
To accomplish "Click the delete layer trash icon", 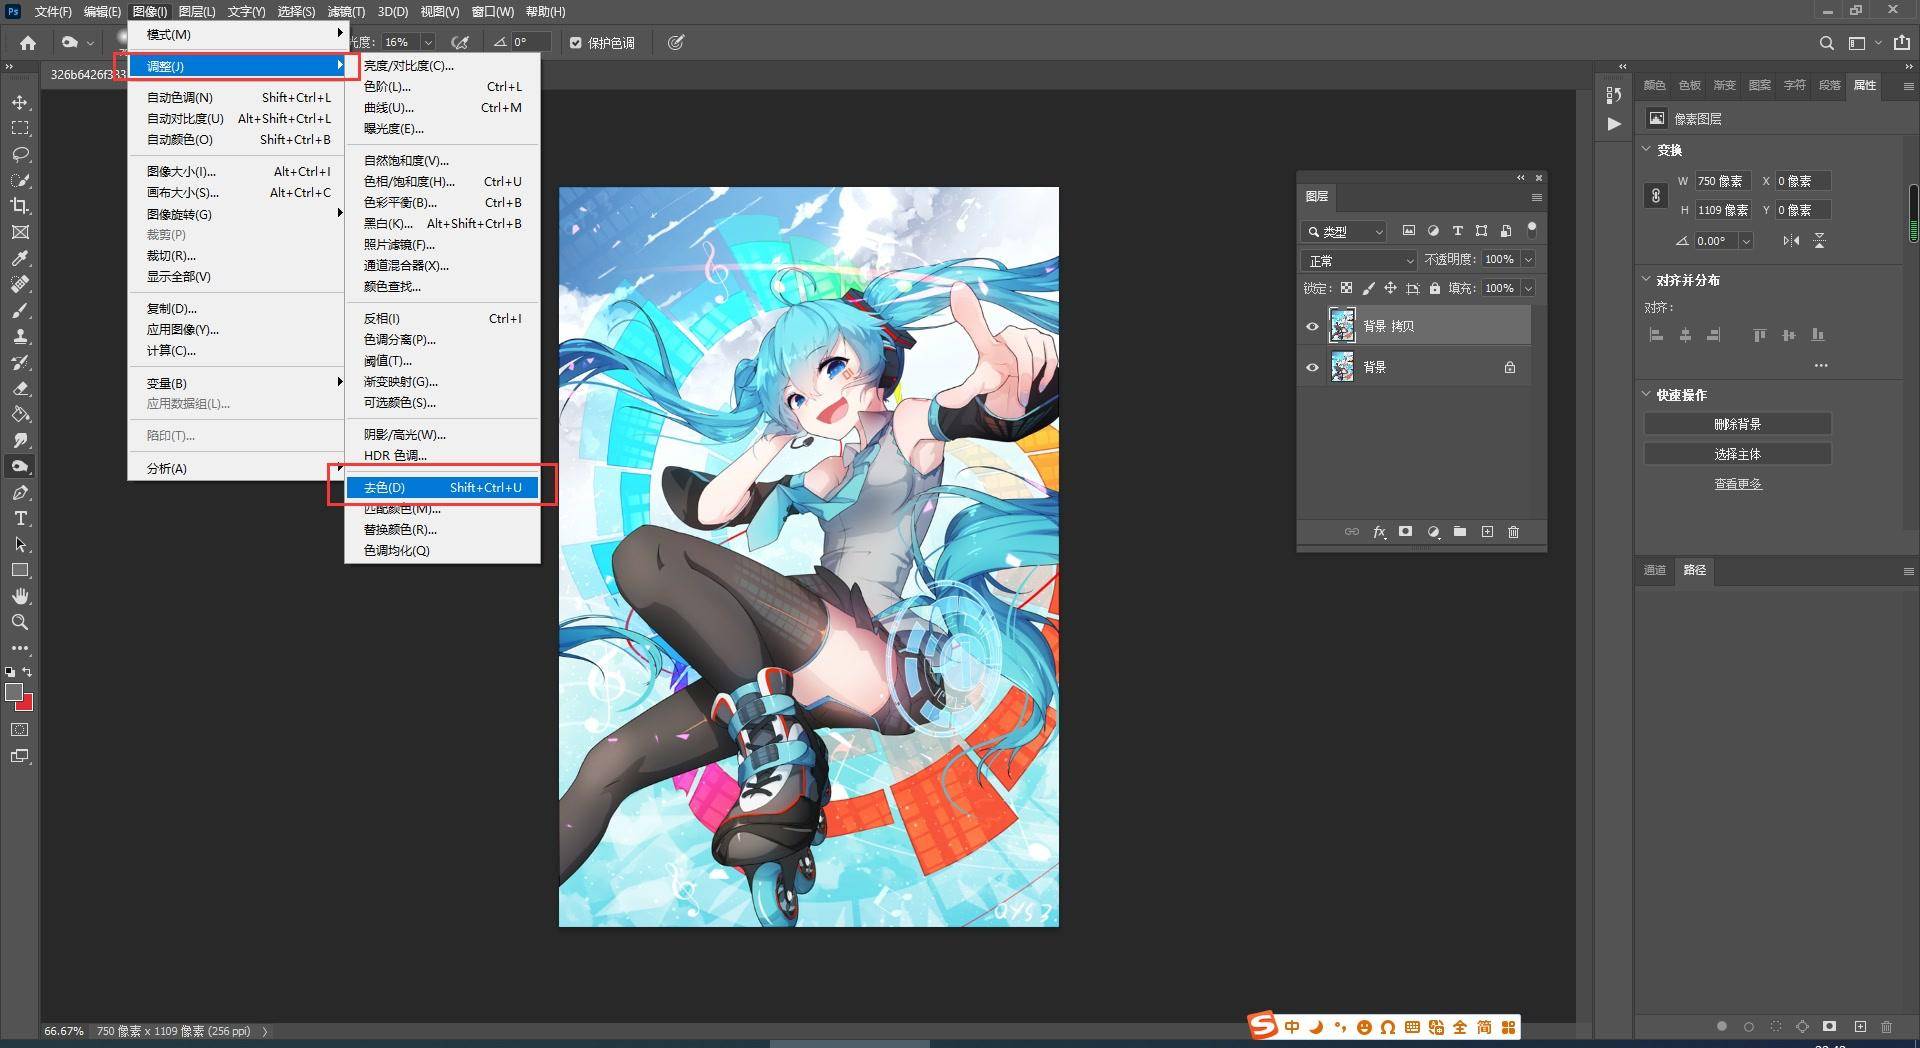I will click(1513, 532).
